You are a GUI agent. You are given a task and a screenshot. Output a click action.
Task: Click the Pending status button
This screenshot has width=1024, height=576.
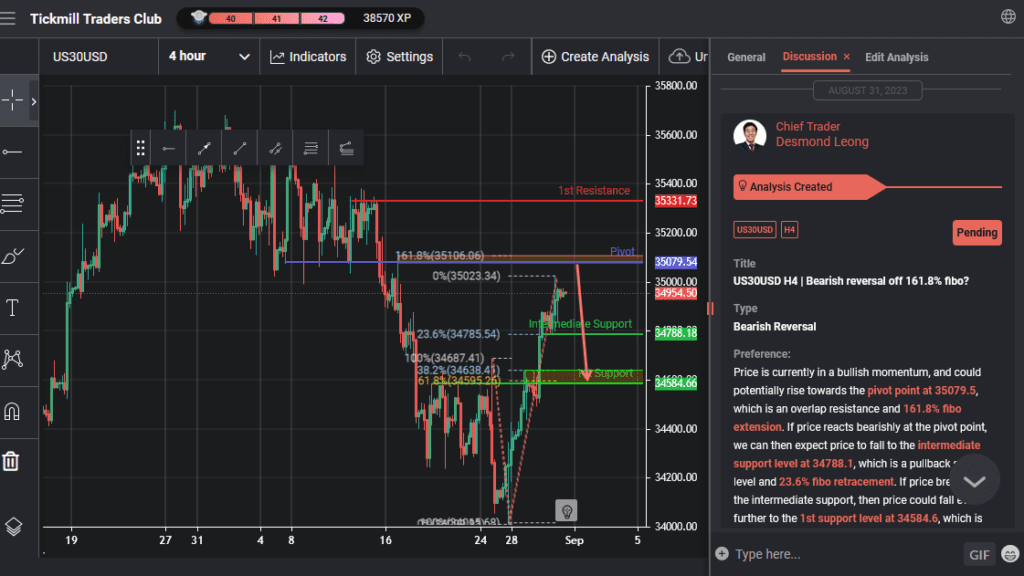point(976,232)
